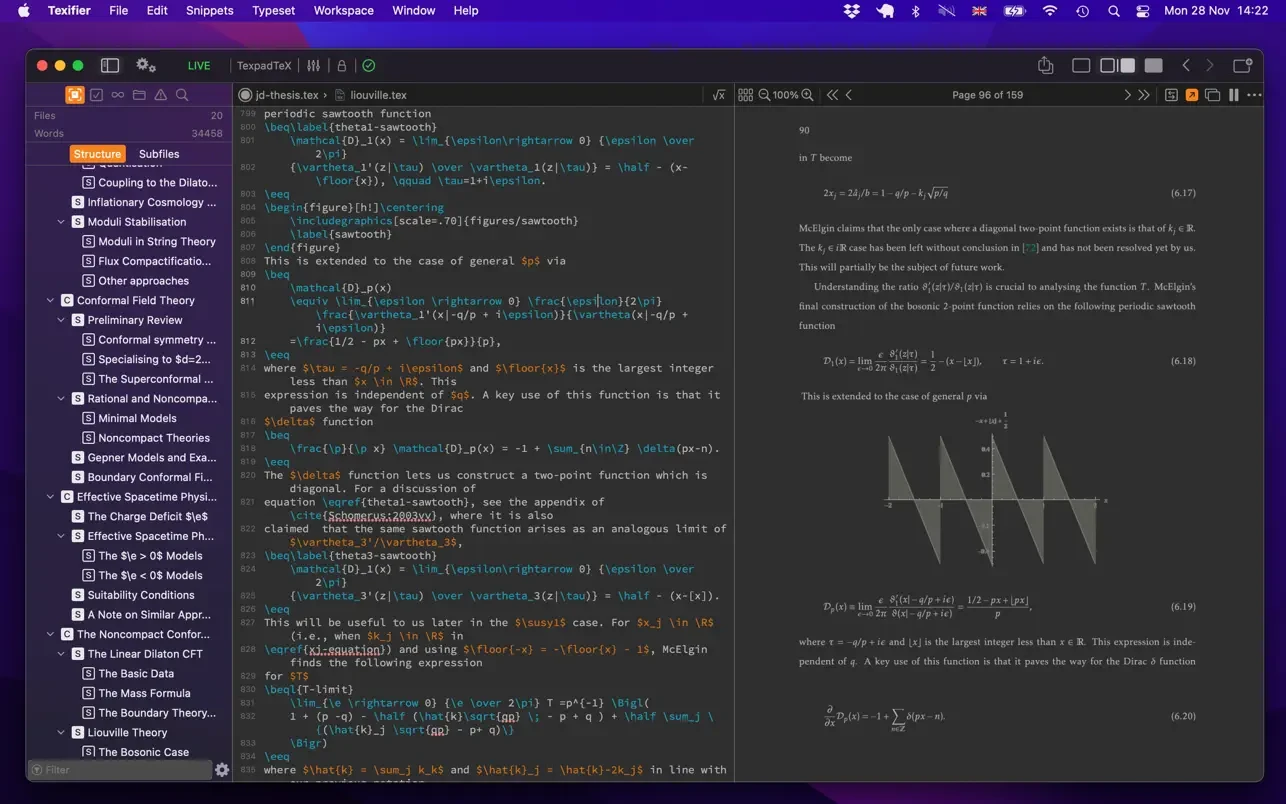Zoom in on the PDF preview
This screenshot has width=1286, height=804.
point(807,95)
